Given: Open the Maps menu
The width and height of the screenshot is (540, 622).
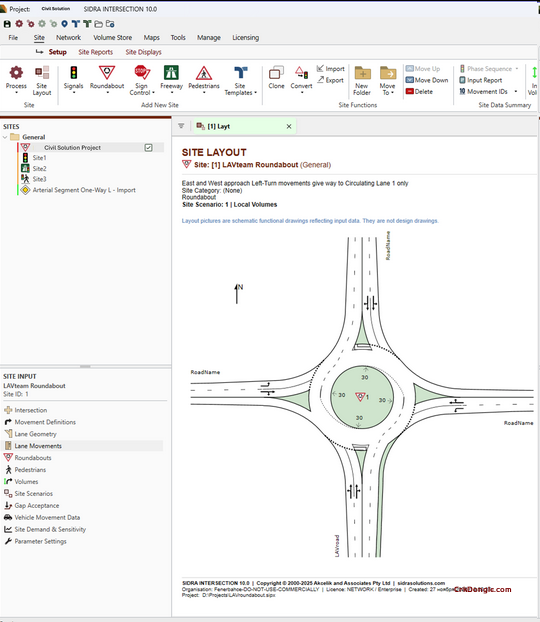Looking at the screenshot, I should (152, 38).
